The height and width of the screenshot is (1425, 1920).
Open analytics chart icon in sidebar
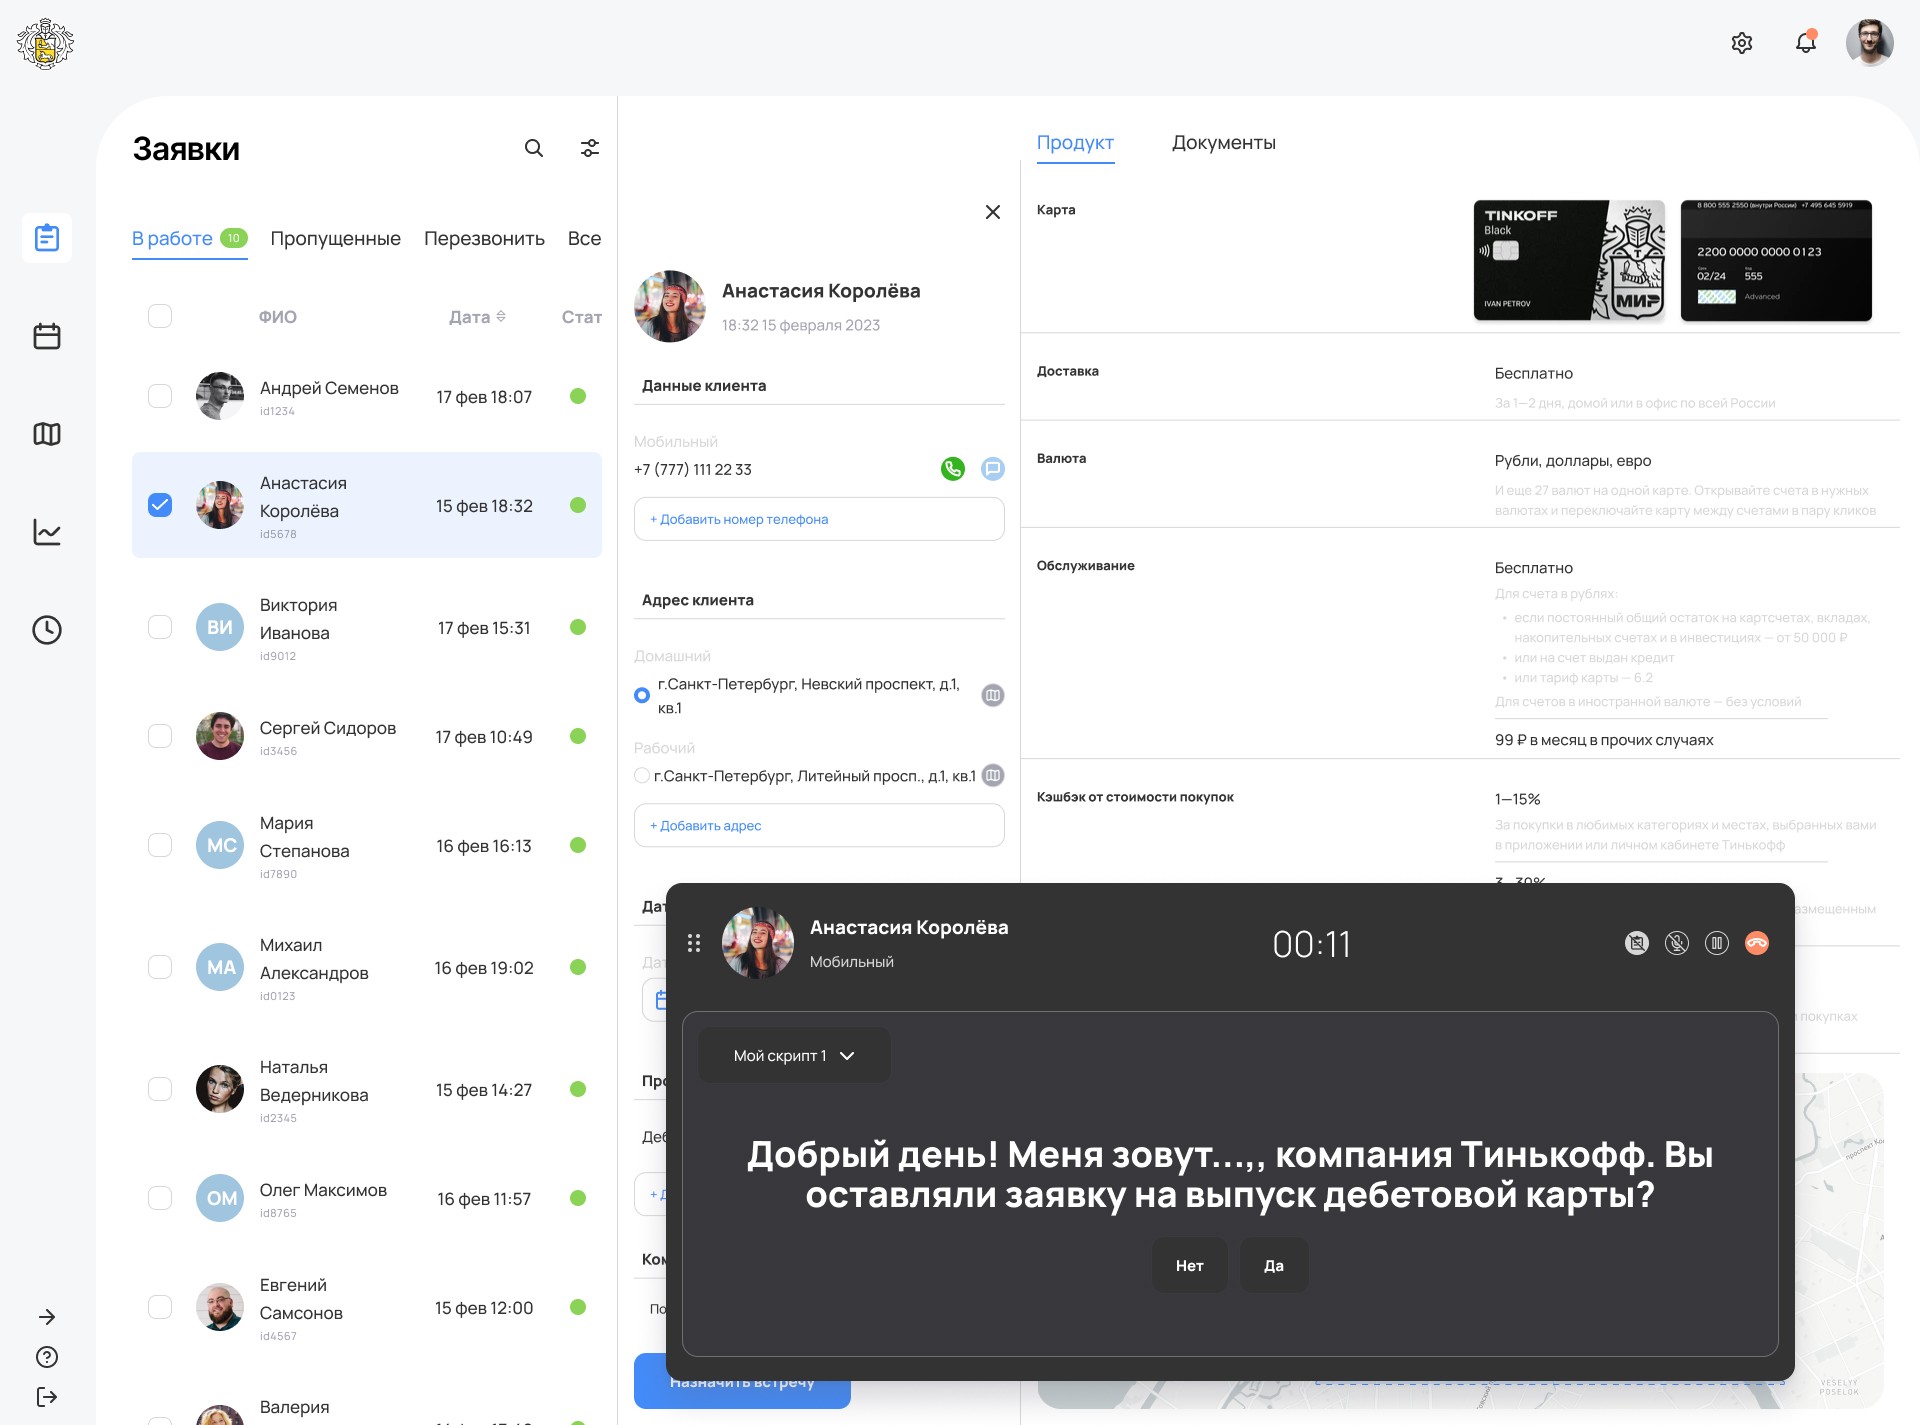(x=47, y=532)
